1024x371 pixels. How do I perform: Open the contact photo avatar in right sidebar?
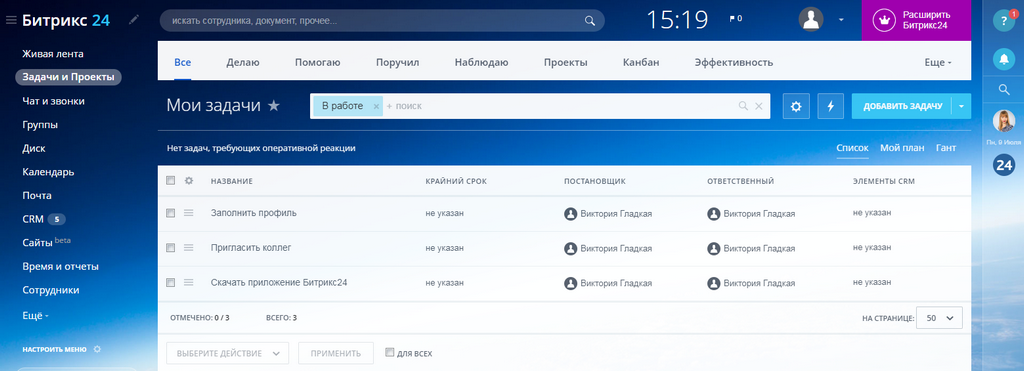1004,121
